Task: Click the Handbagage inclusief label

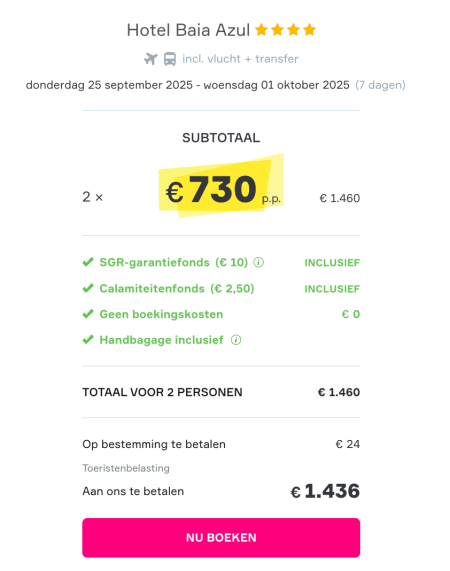Action: (162, 340)
